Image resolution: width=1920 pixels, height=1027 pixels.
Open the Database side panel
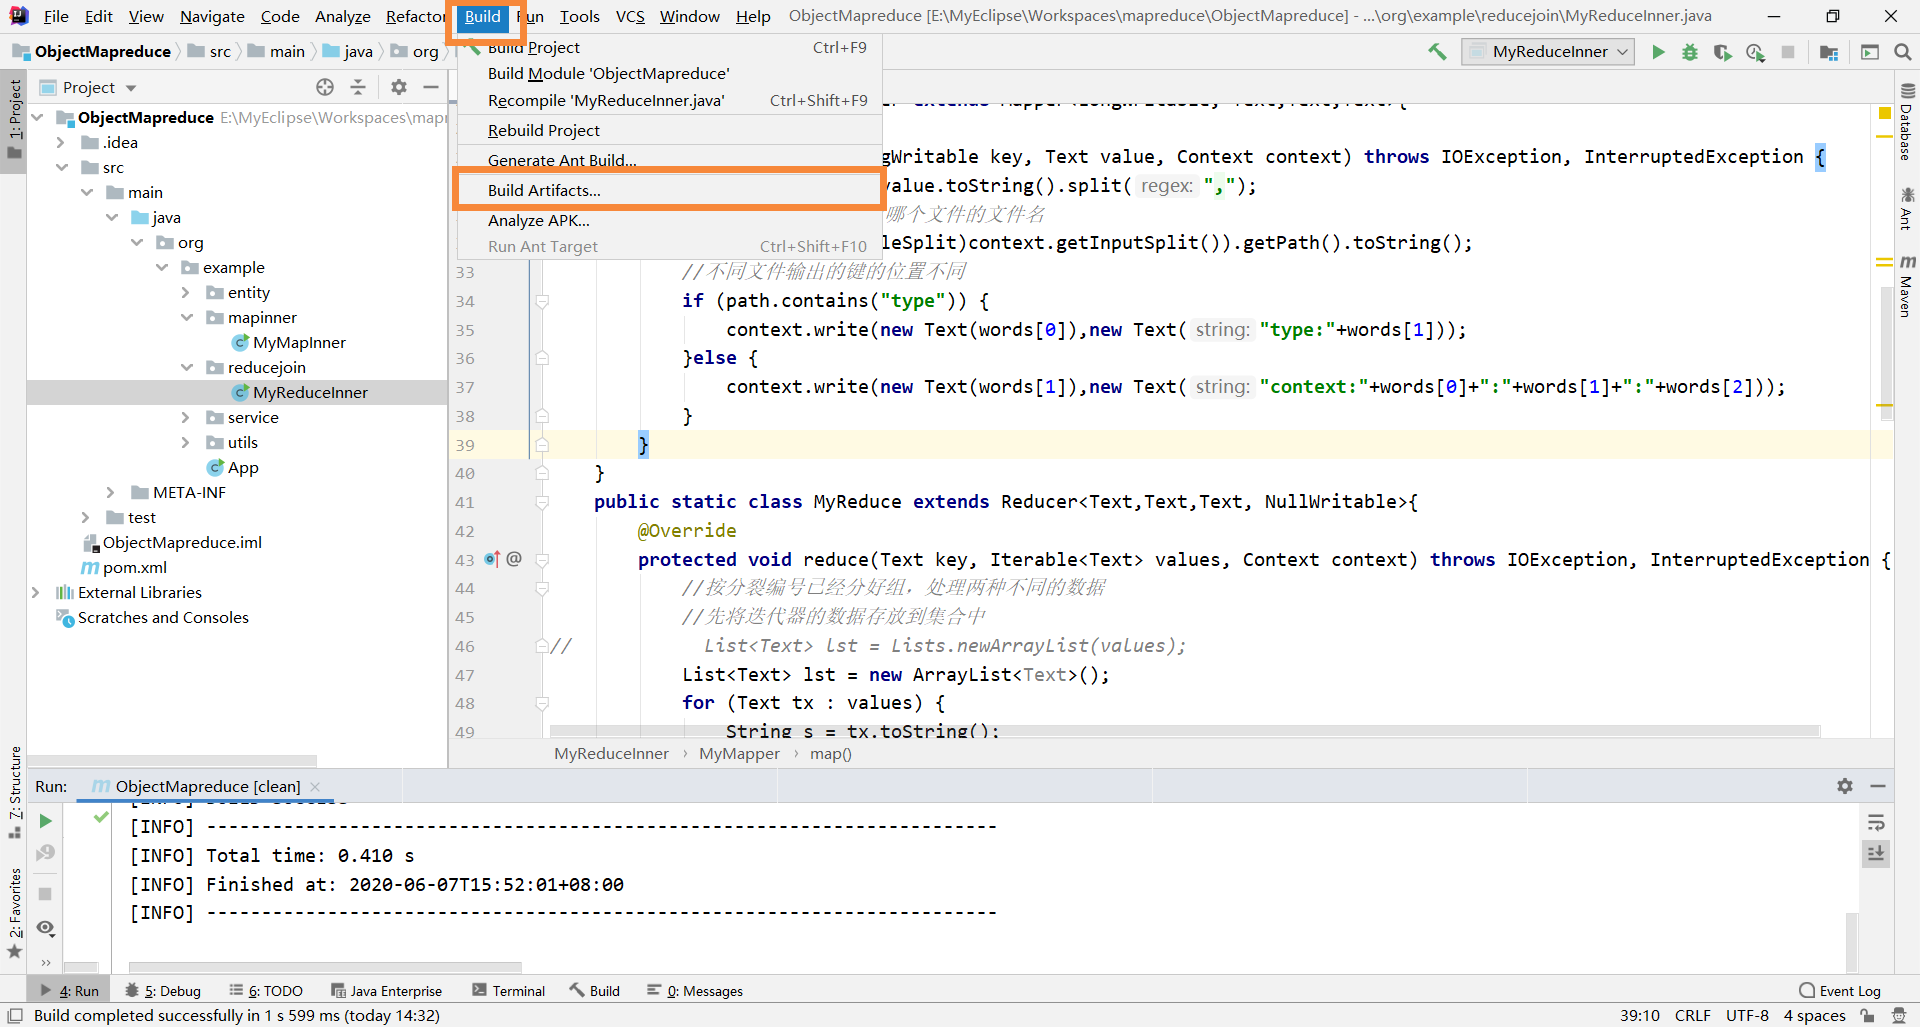point(1907,122)
